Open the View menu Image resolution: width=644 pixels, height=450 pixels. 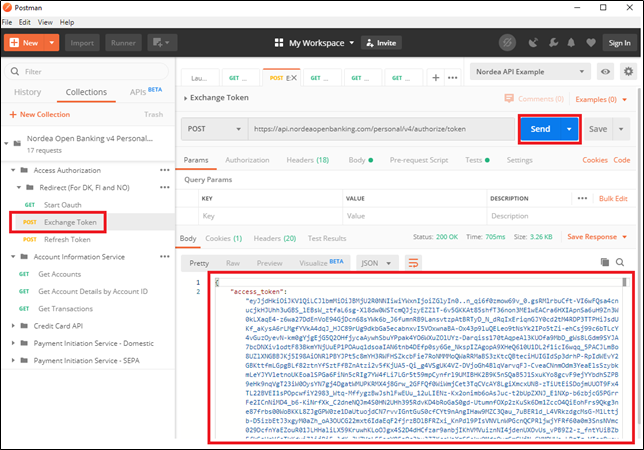click(45, 22)
